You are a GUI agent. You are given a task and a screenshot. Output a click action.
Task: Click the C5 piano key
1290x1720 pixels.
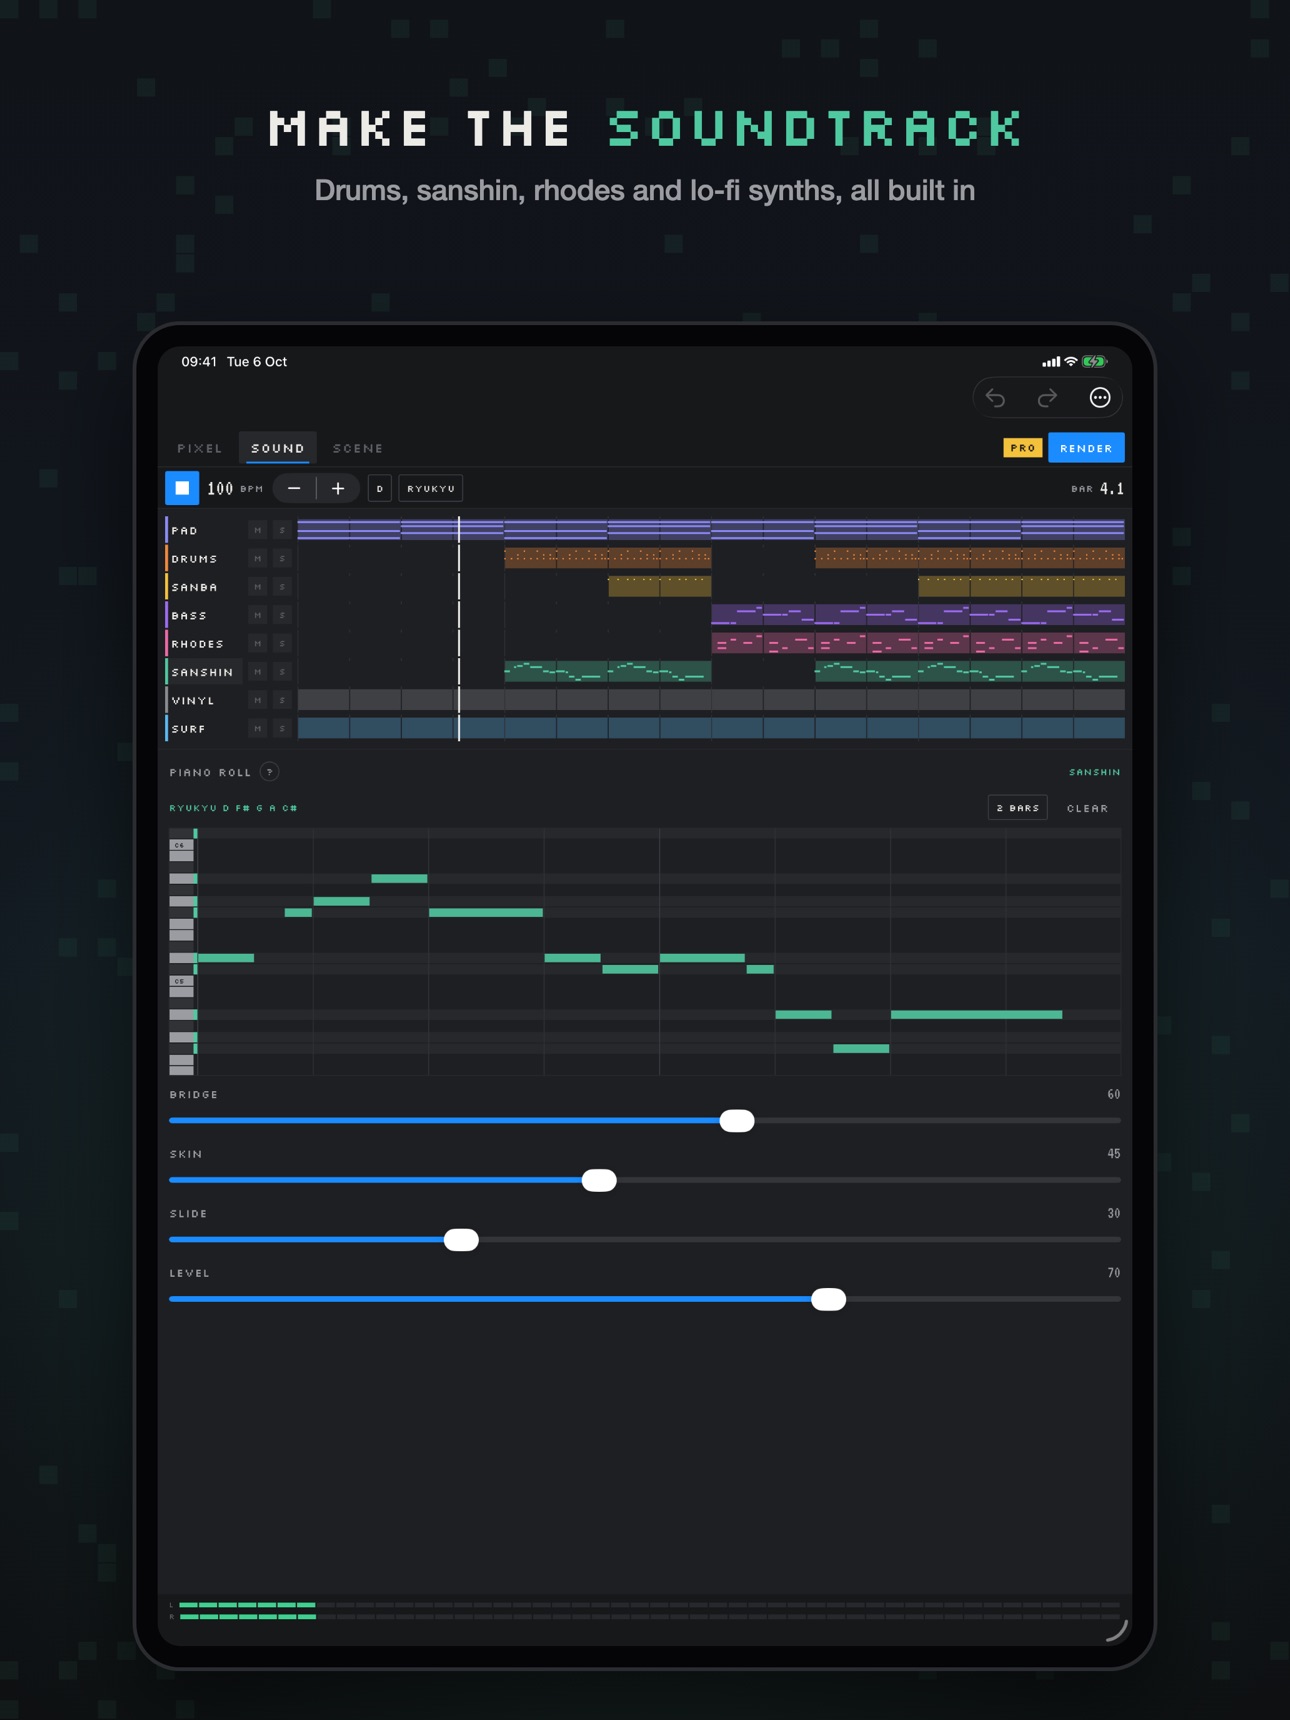click(181, 981)
